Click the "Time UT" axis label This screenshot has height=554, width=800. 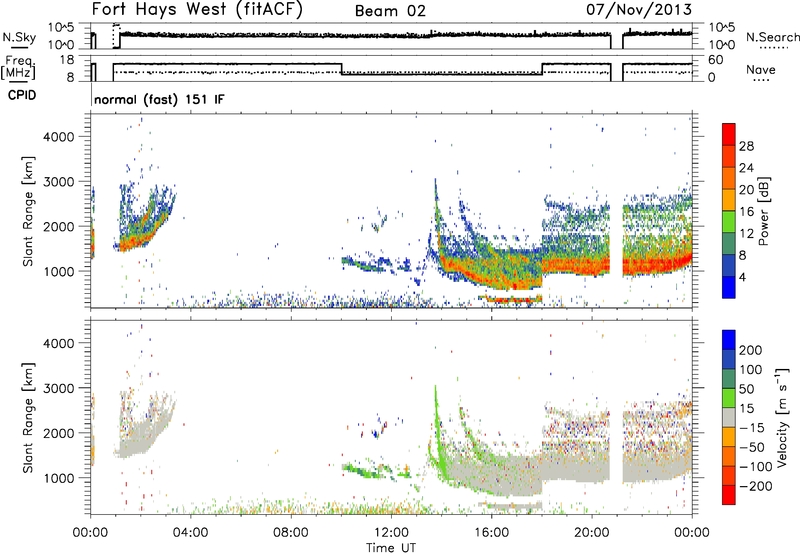click(391, 547)
